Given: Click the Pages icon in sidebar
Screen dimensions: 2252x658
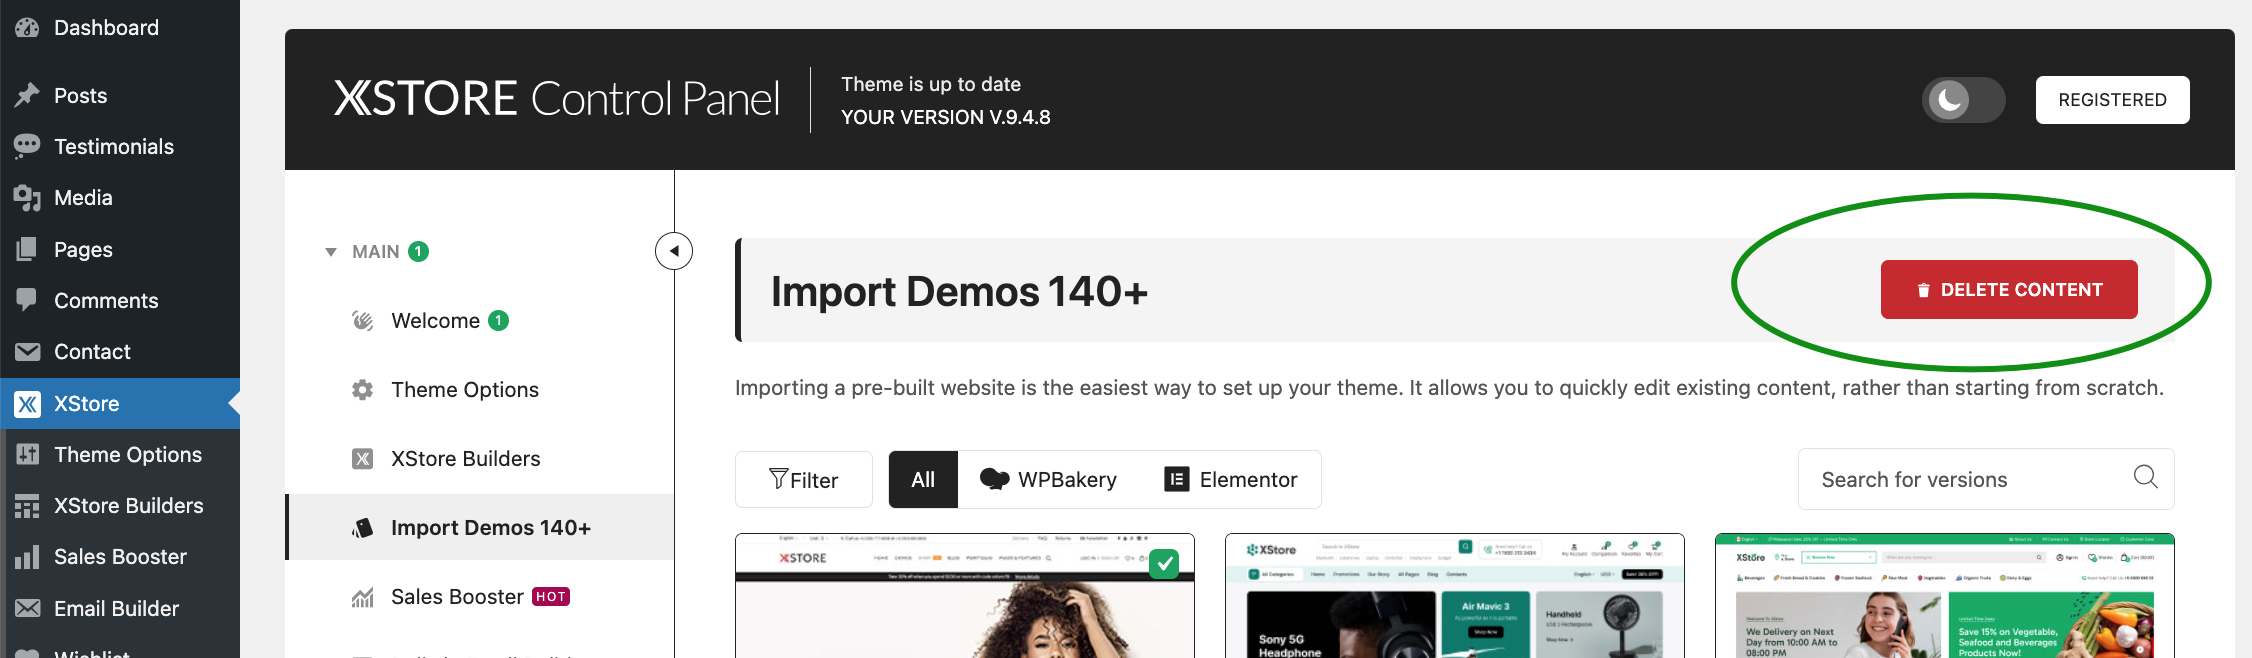Looking at the screenshot, I should click(27, 249).
